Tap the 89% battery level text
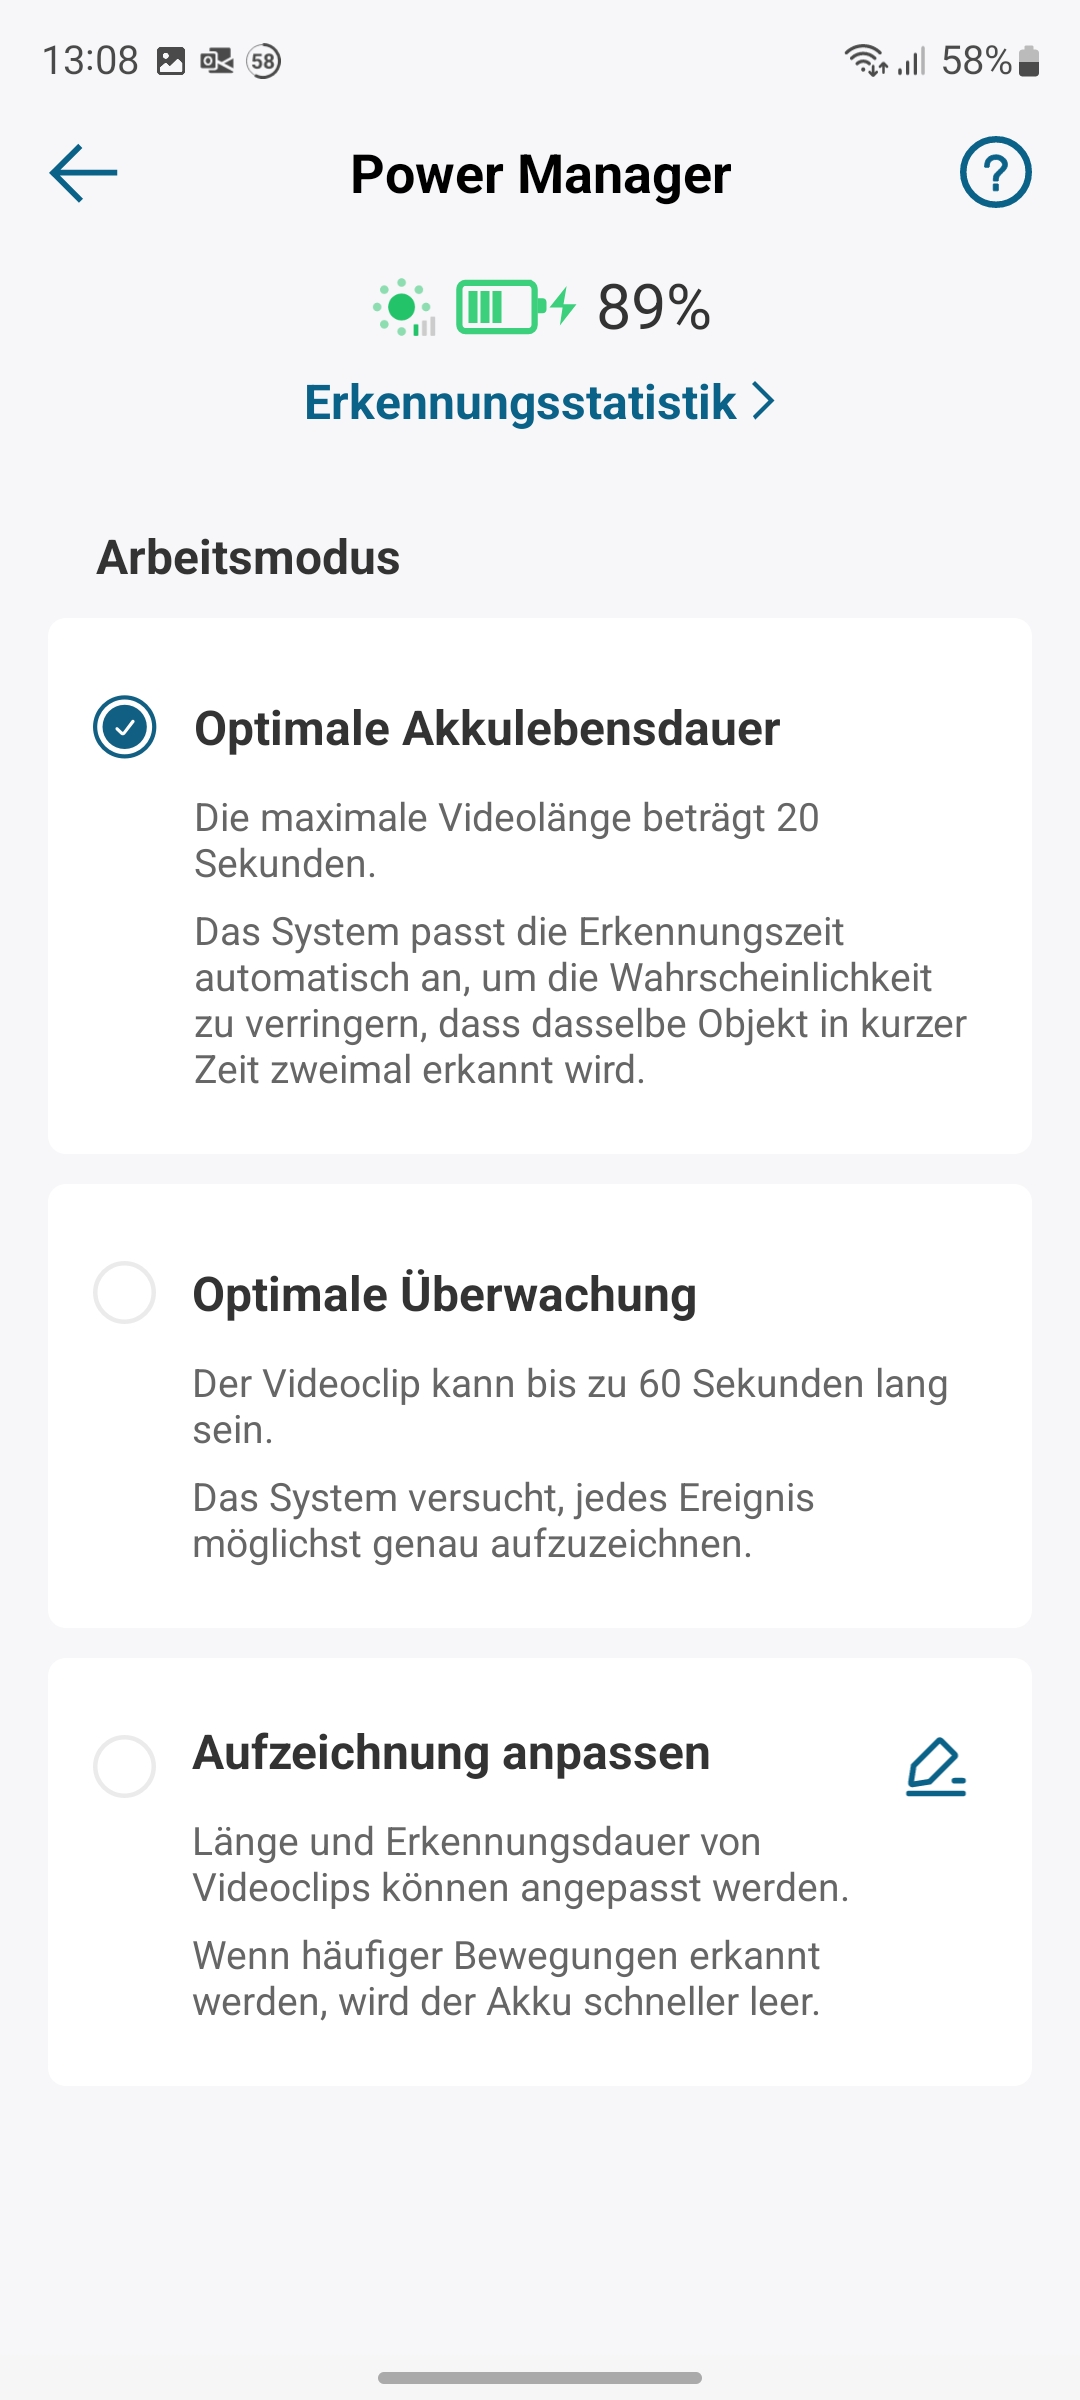Image resolution: width=1080 pixels, height=2400 pixels. (x=654, y=307)
